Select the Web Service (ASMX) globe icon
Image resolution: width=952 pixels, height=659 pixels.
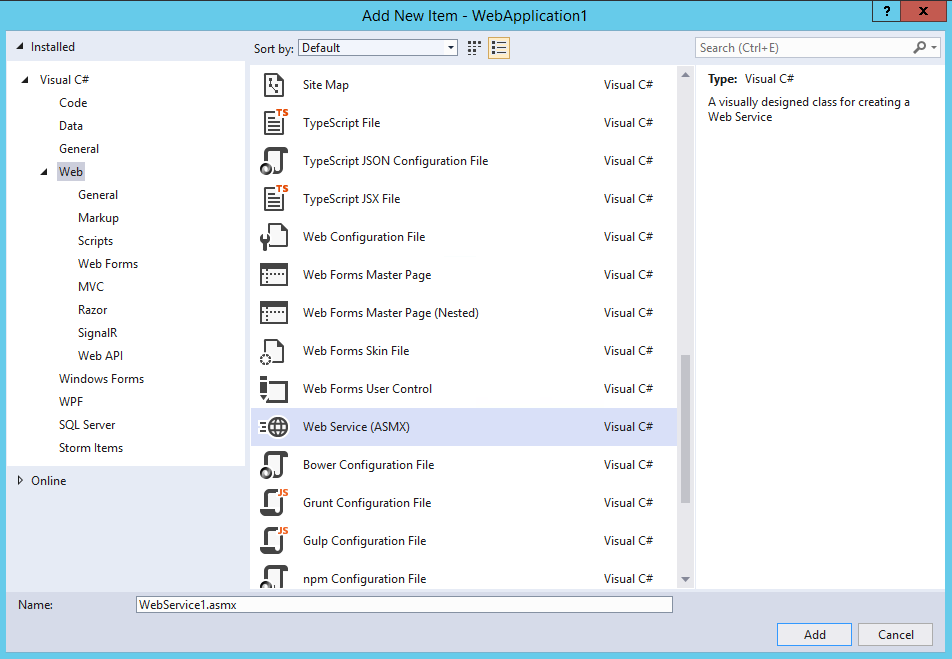tap(273, 427)
